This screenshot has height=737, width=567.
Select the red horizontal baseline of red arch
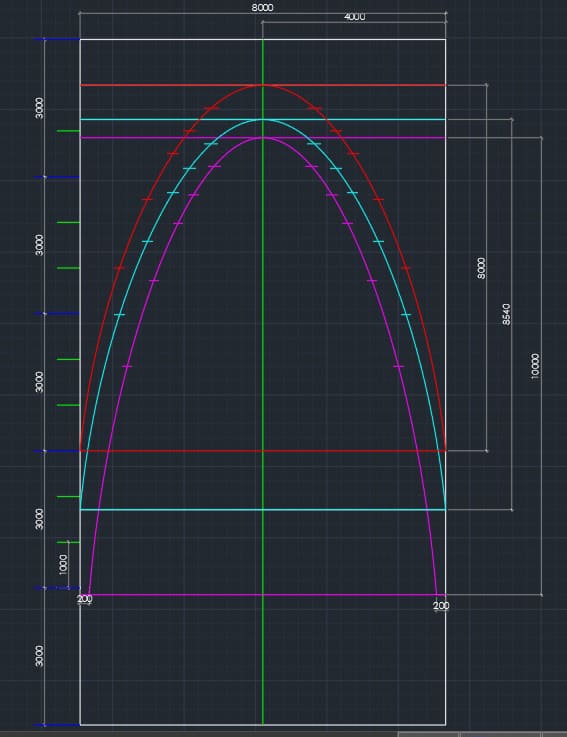point(263,451)
